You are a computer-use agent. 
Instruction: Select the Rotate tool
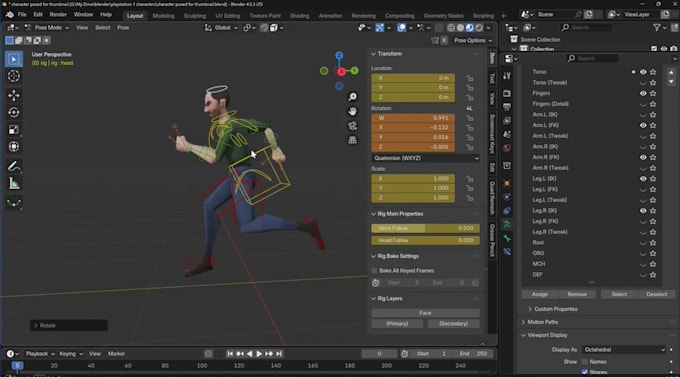point(14,112)
